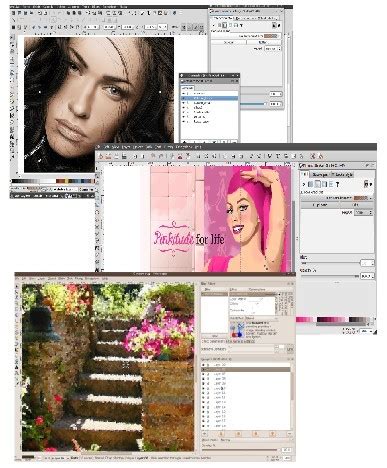Open the Stroke paint tab in pink illustration window

click(320, 174)
